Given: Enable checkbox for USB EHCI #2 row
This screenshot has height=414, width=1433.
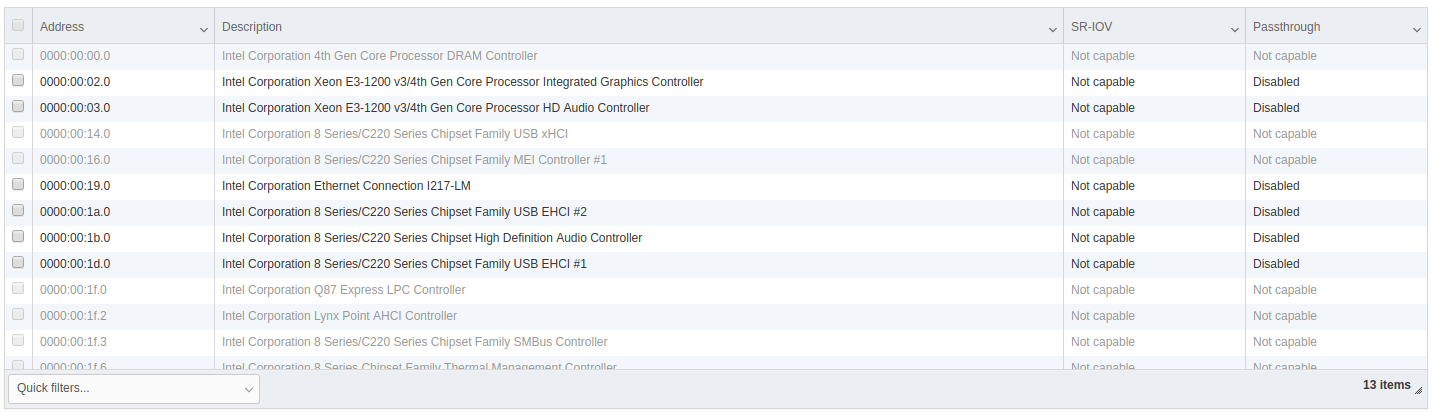Looking at the screenshot, I should pos(17,210).
